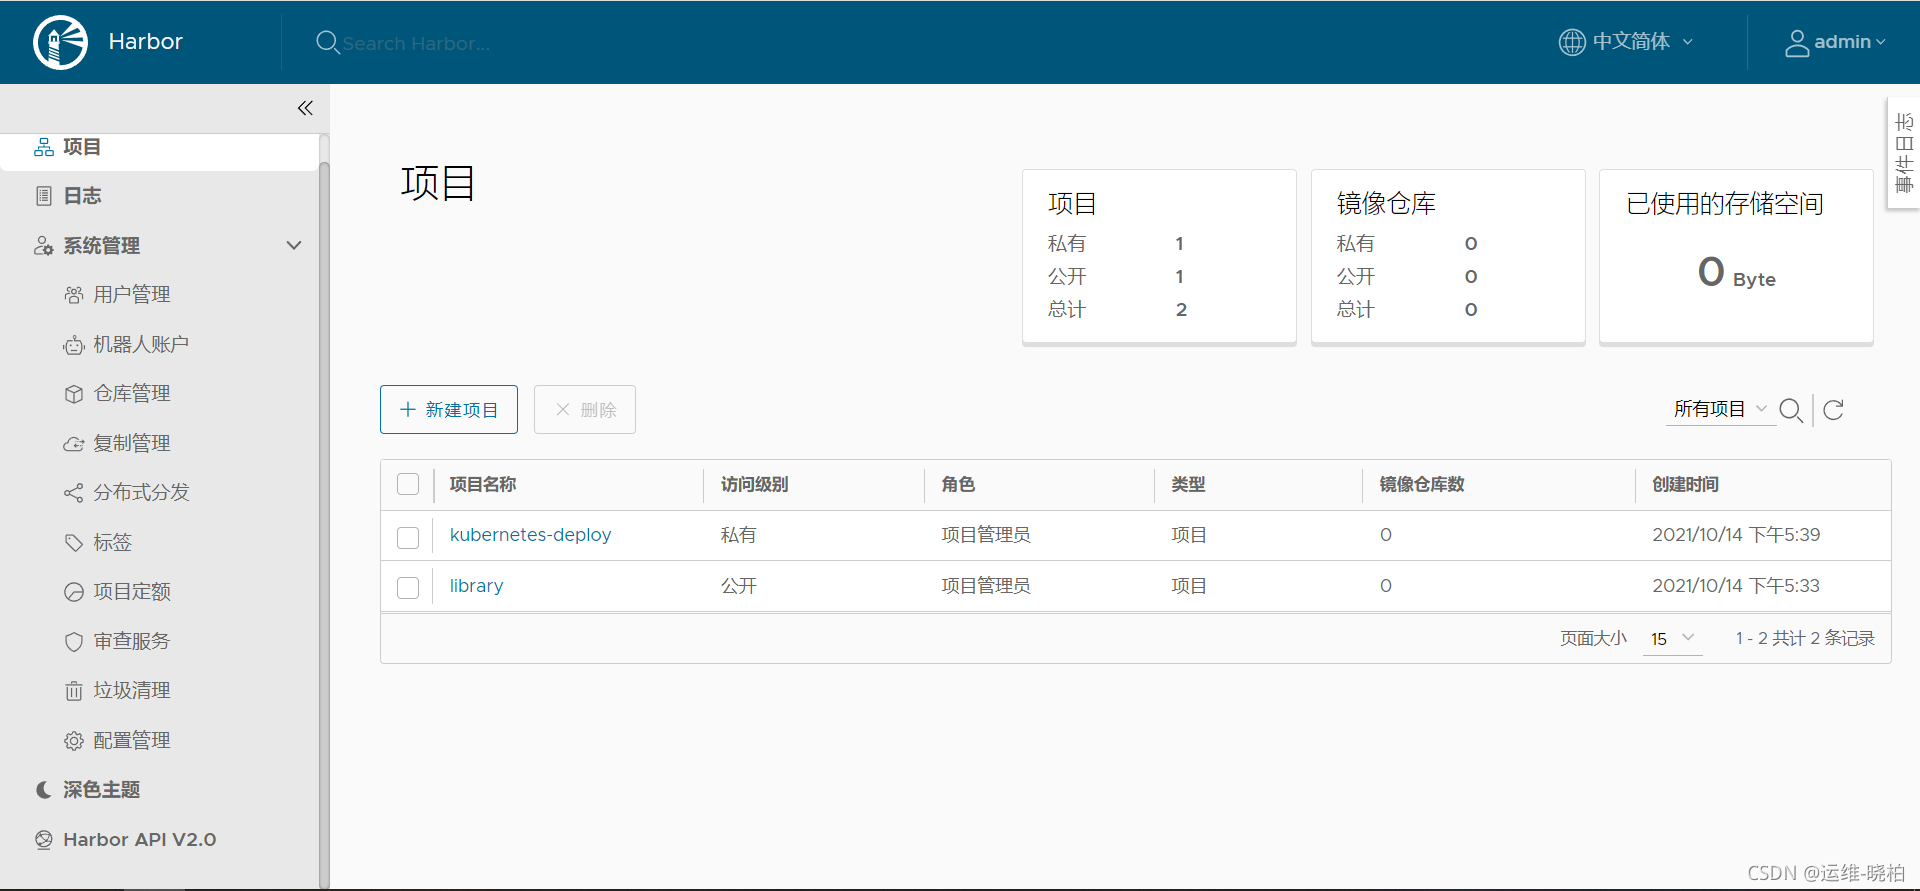Sort by 项目名称 column header
The image size is (1920, 891).
[483, 484]
